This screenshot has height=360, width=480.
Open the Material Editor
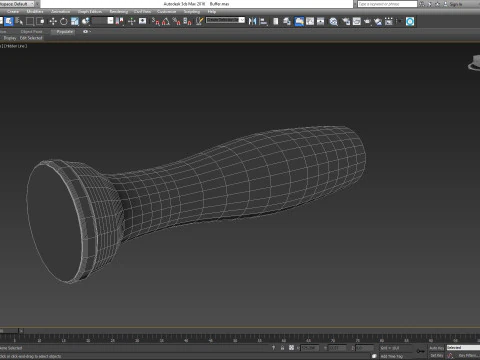(x=333, y=21)
